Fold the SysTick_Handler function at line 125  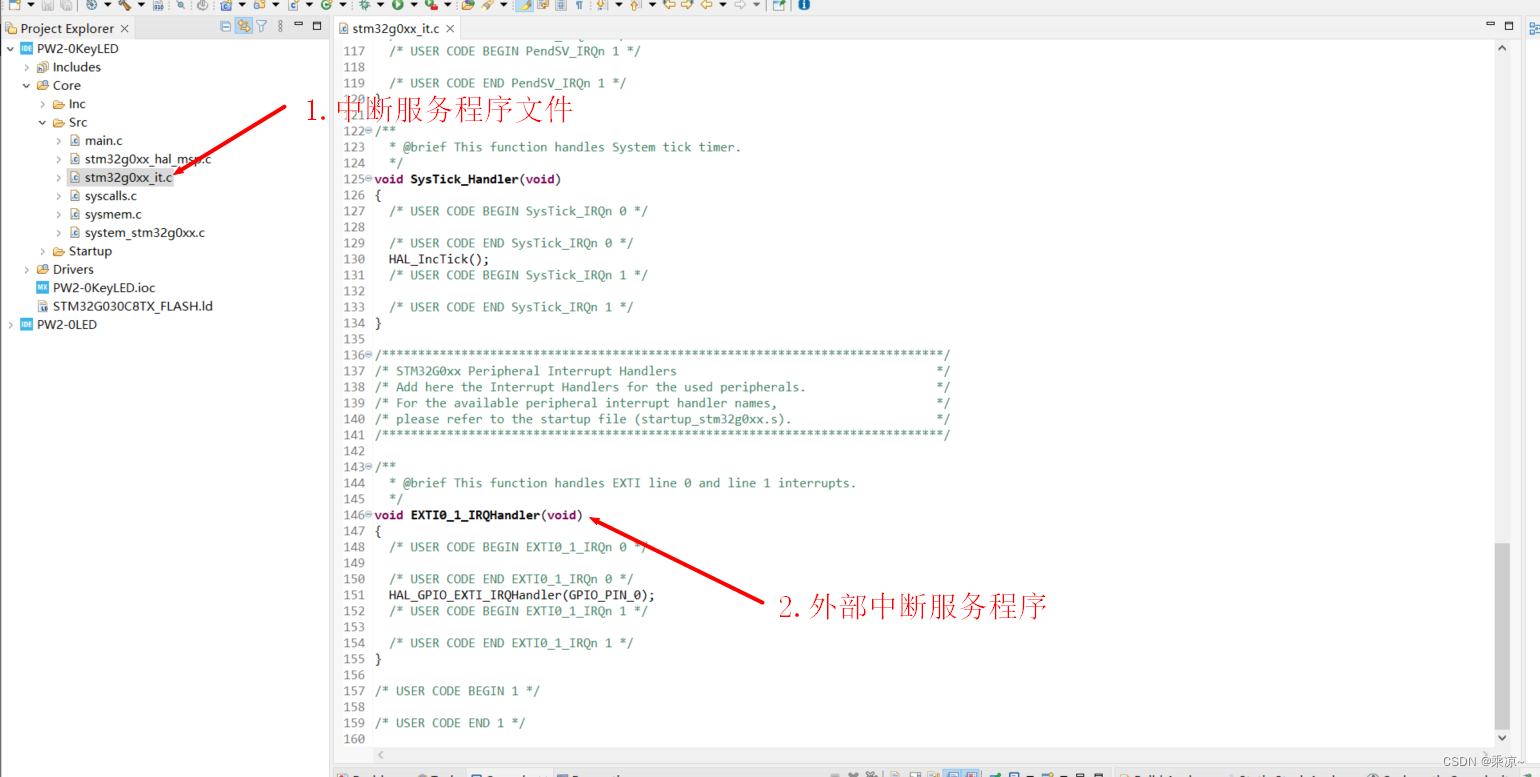pos(369,179)
